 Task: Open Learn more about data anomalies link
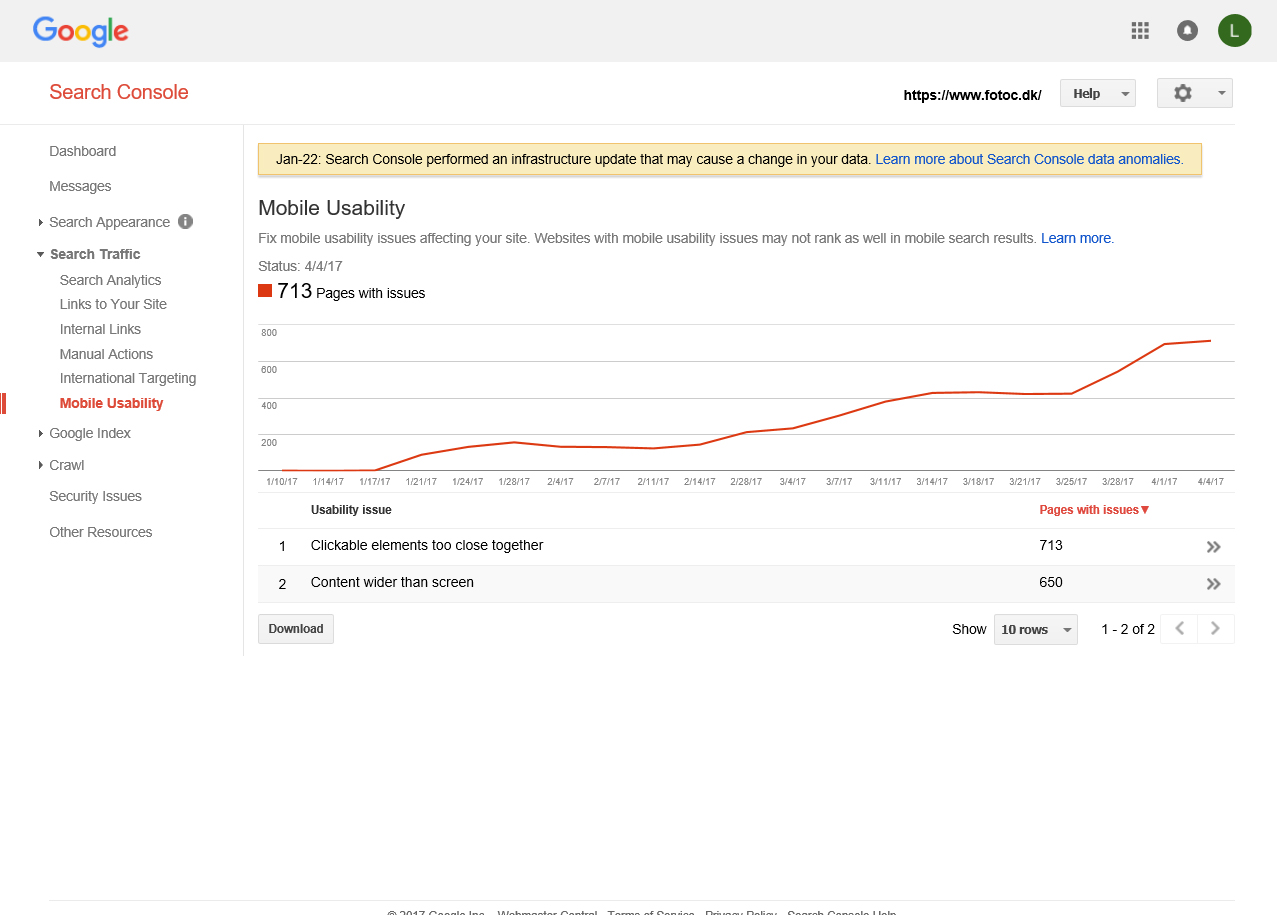point(1029,159)
